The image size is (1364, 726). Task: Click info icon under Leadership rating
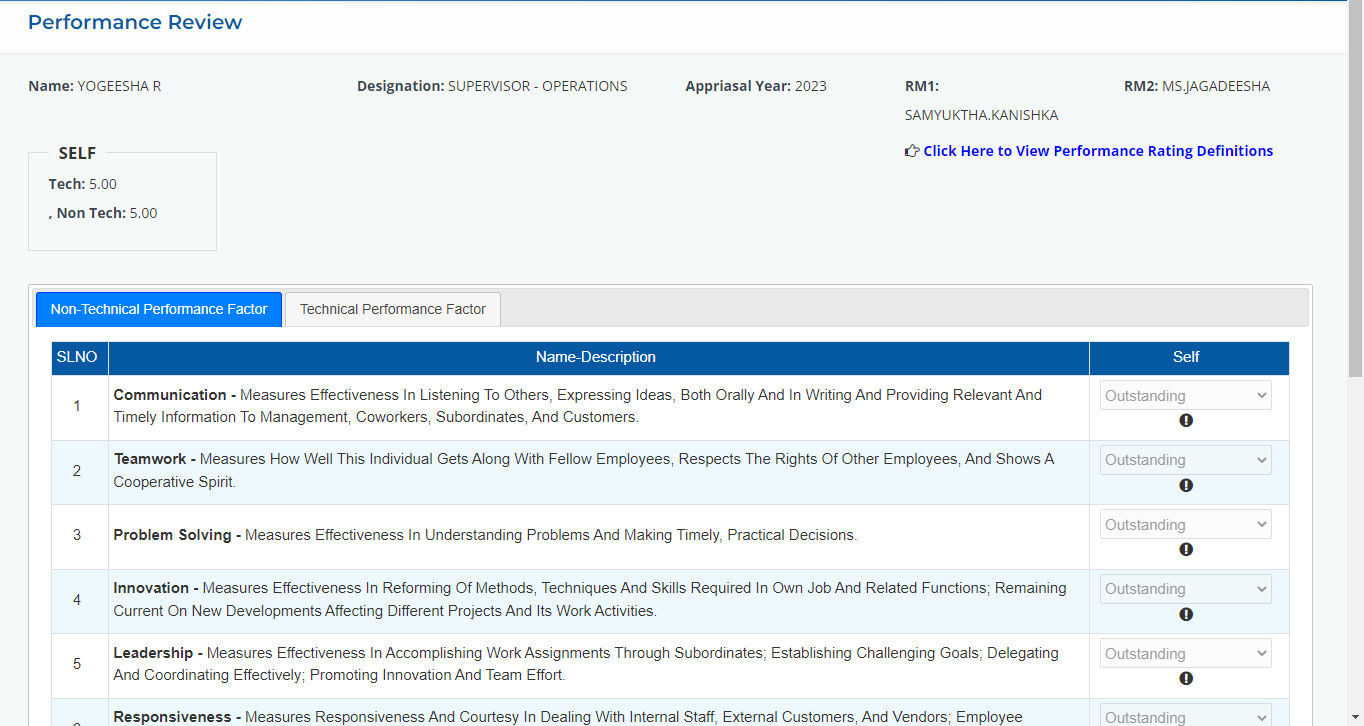tap(1186, 678)
